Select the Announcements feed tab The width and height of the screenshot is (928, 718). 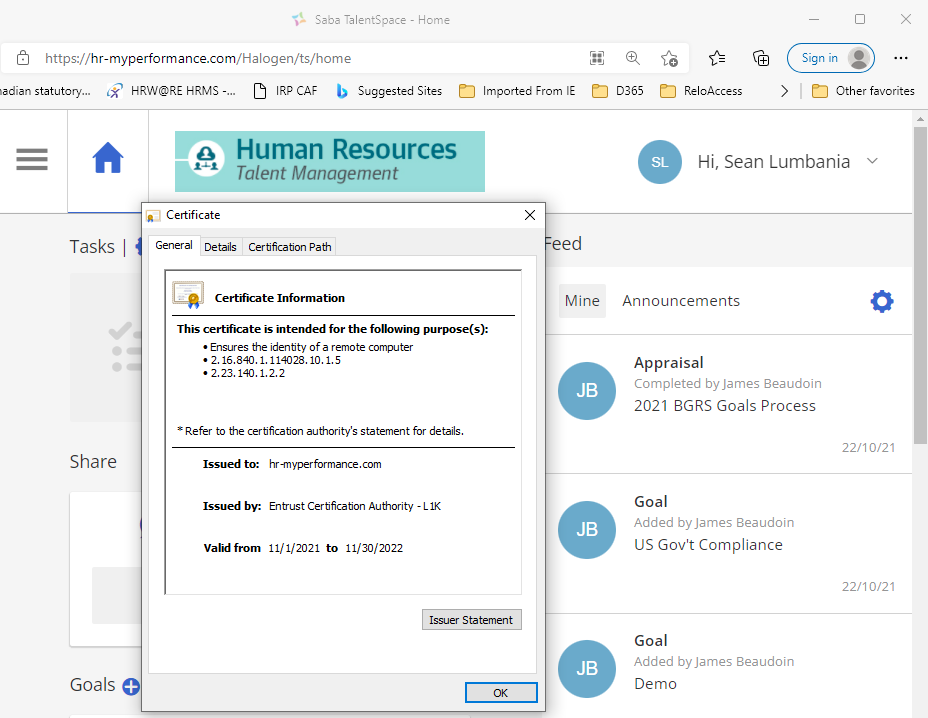(x=681, y=301)
